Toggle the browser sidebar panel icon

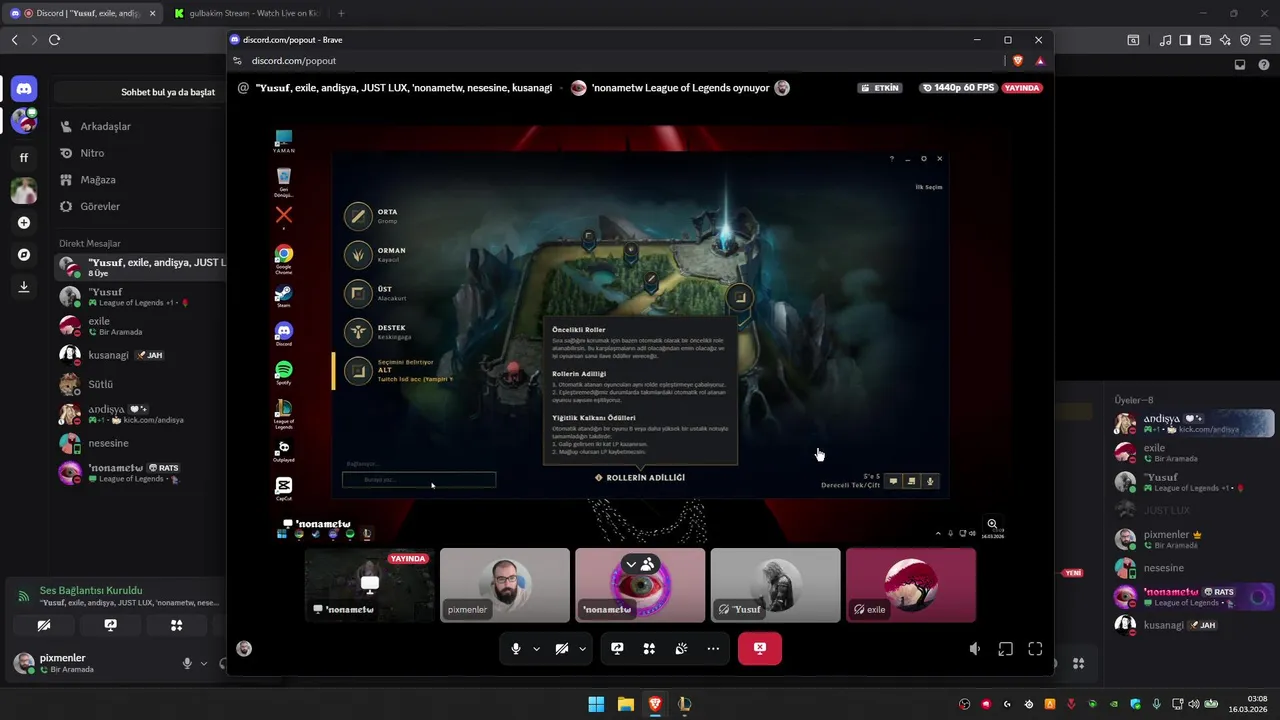(1185, 40)
